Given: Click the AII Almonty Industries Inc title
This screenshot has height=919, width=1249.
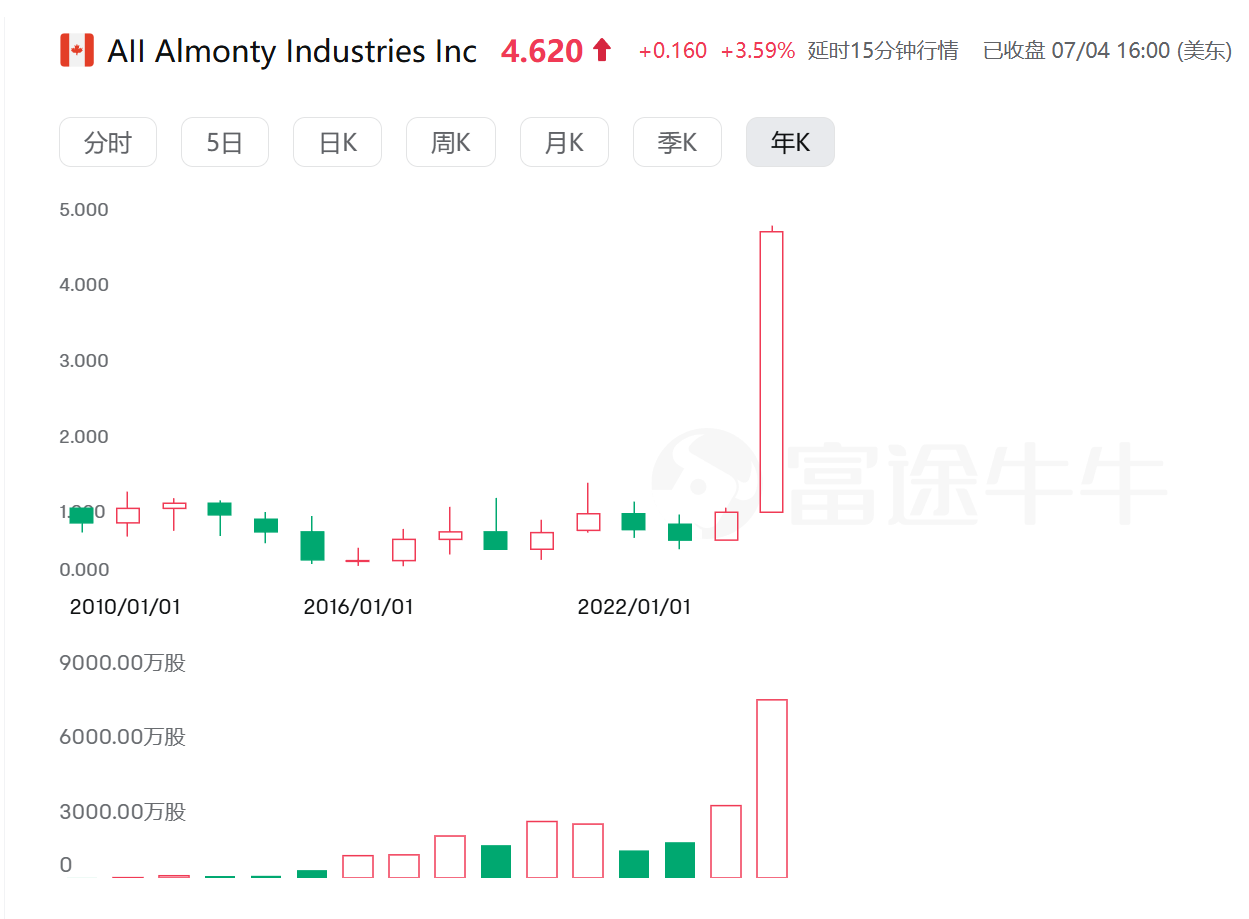Looking at the screenshot, I should (x=292, y=51).
